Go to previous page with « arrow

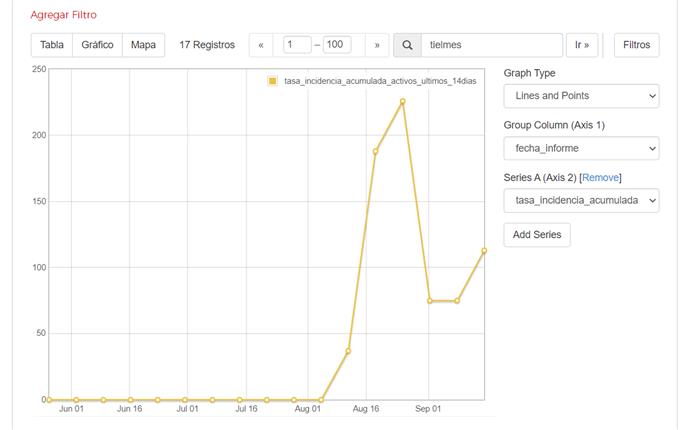point(261,45)
